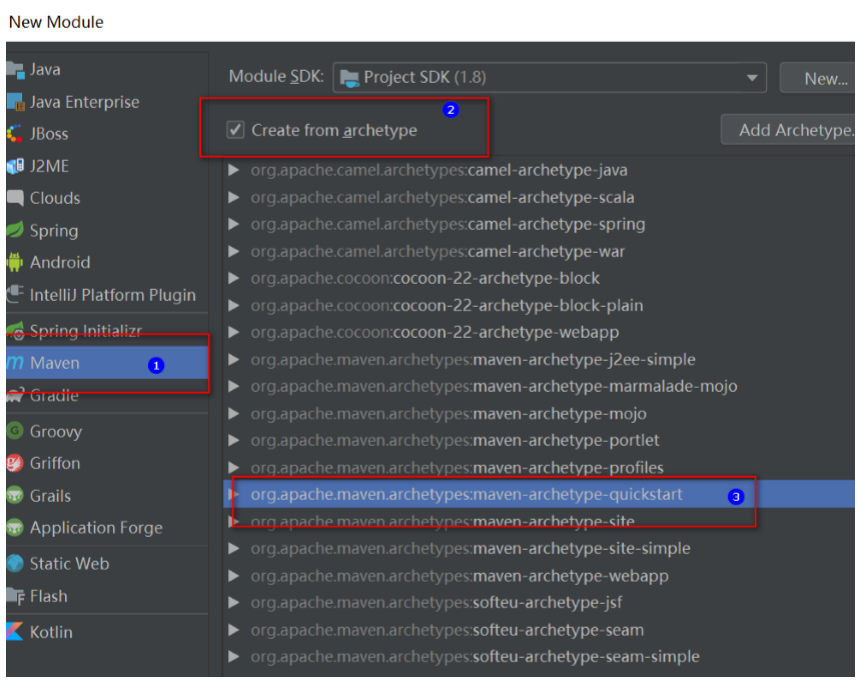Click the Clouds icon
The image size is (861, 682).
pyautogui.click(x=15, y=198)
